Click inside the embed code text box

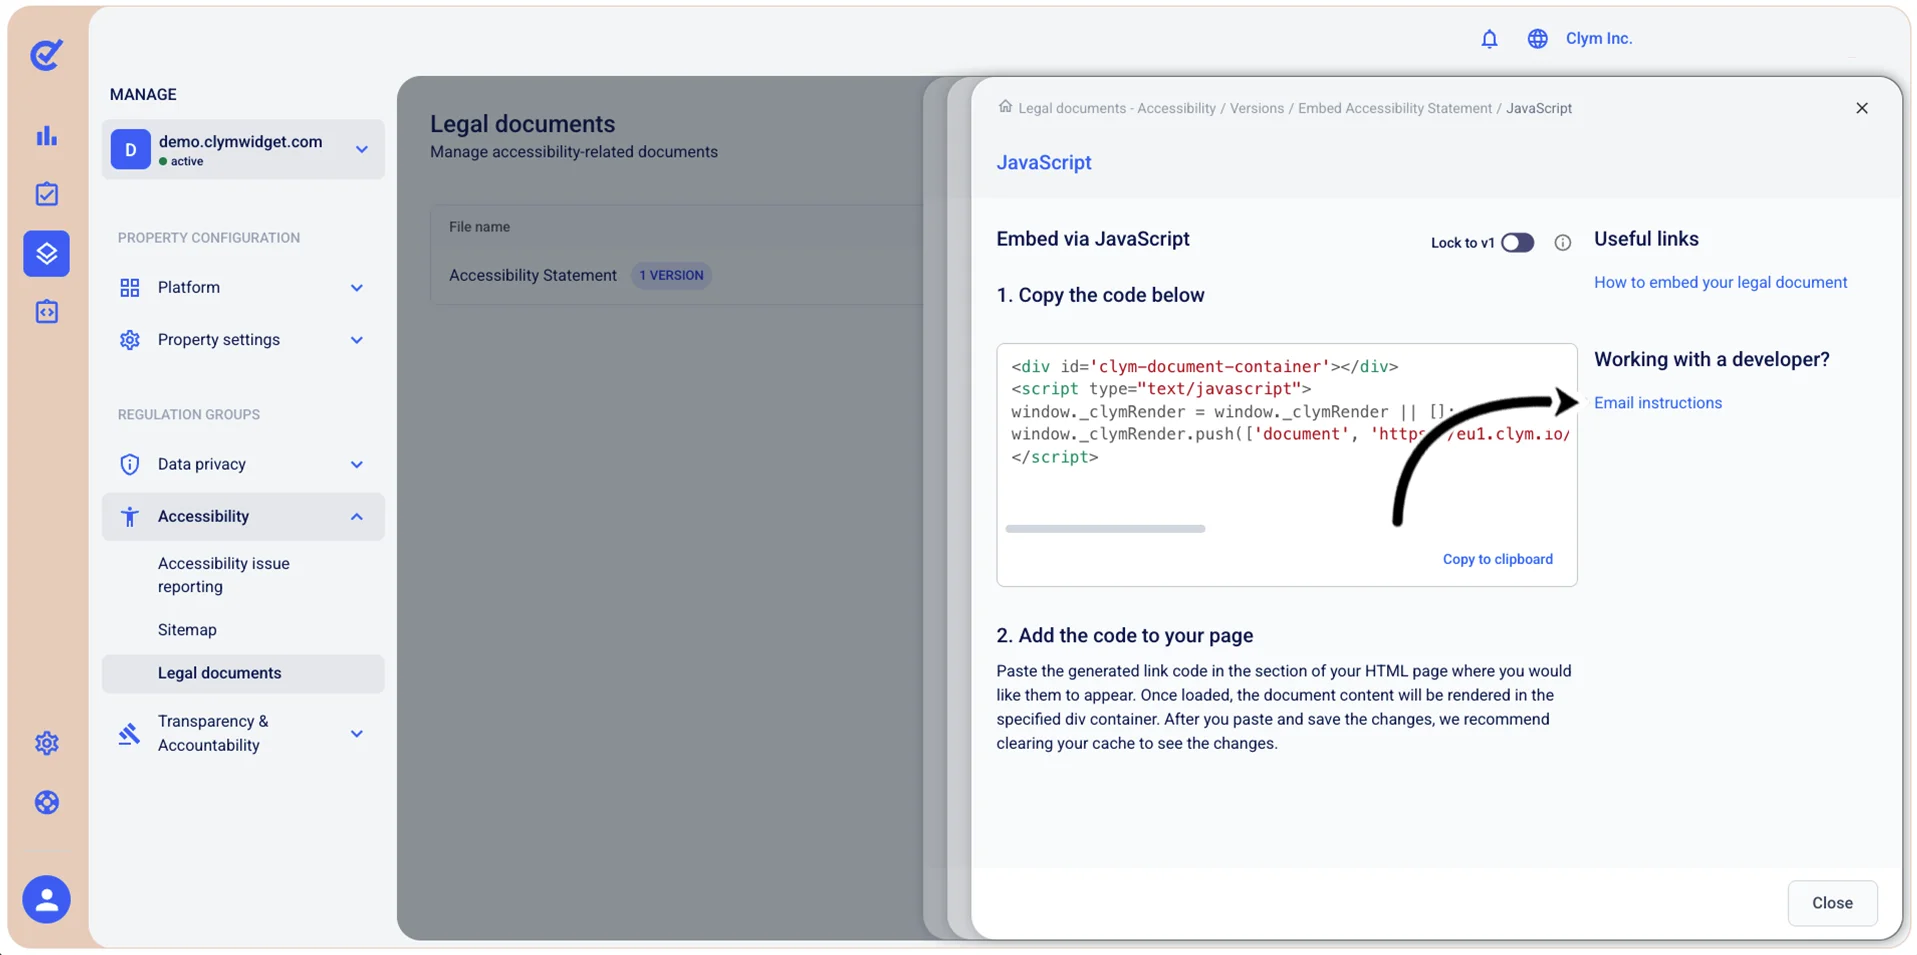click(x=1286, y=465)
